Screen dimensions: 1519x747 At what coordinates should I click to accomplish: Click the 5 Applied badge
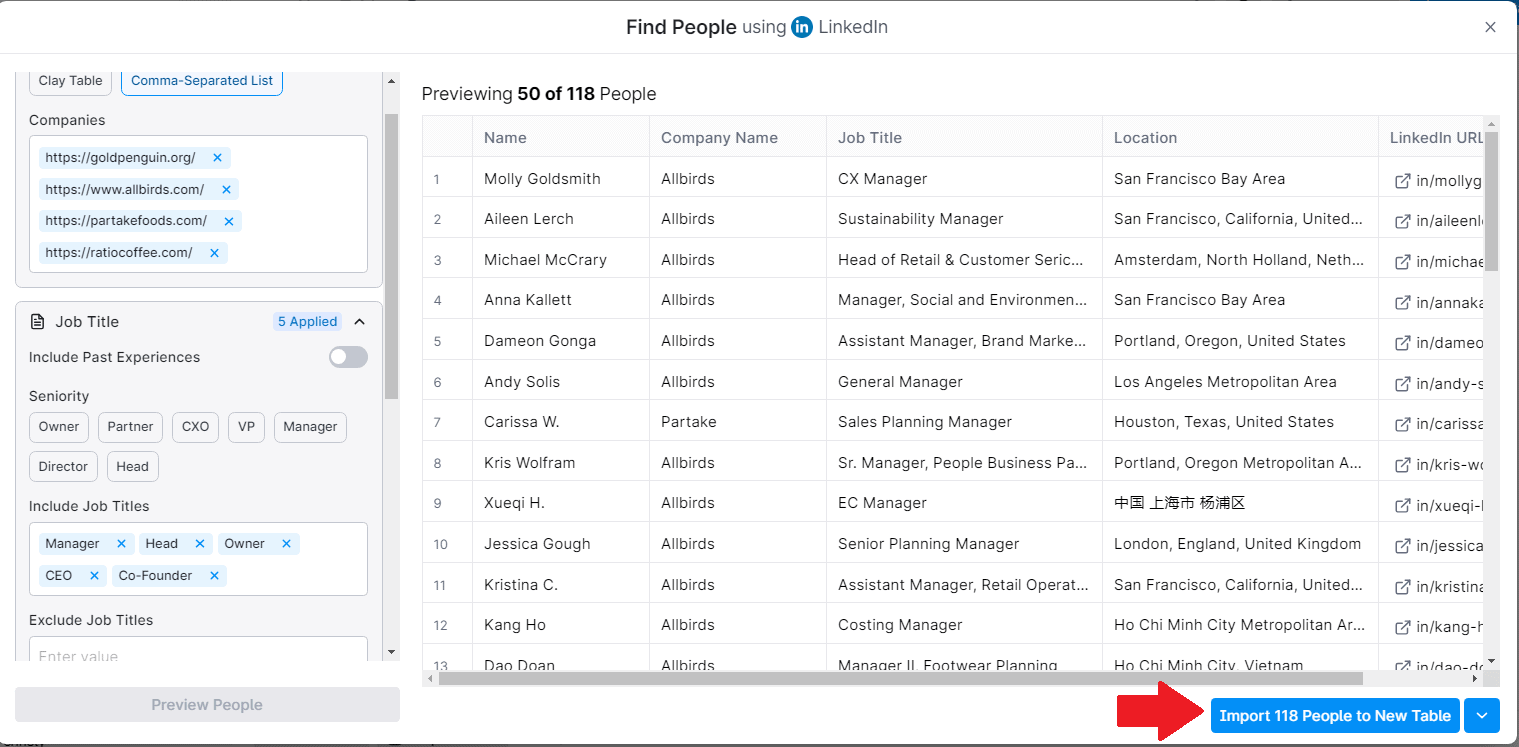(307, 322)
